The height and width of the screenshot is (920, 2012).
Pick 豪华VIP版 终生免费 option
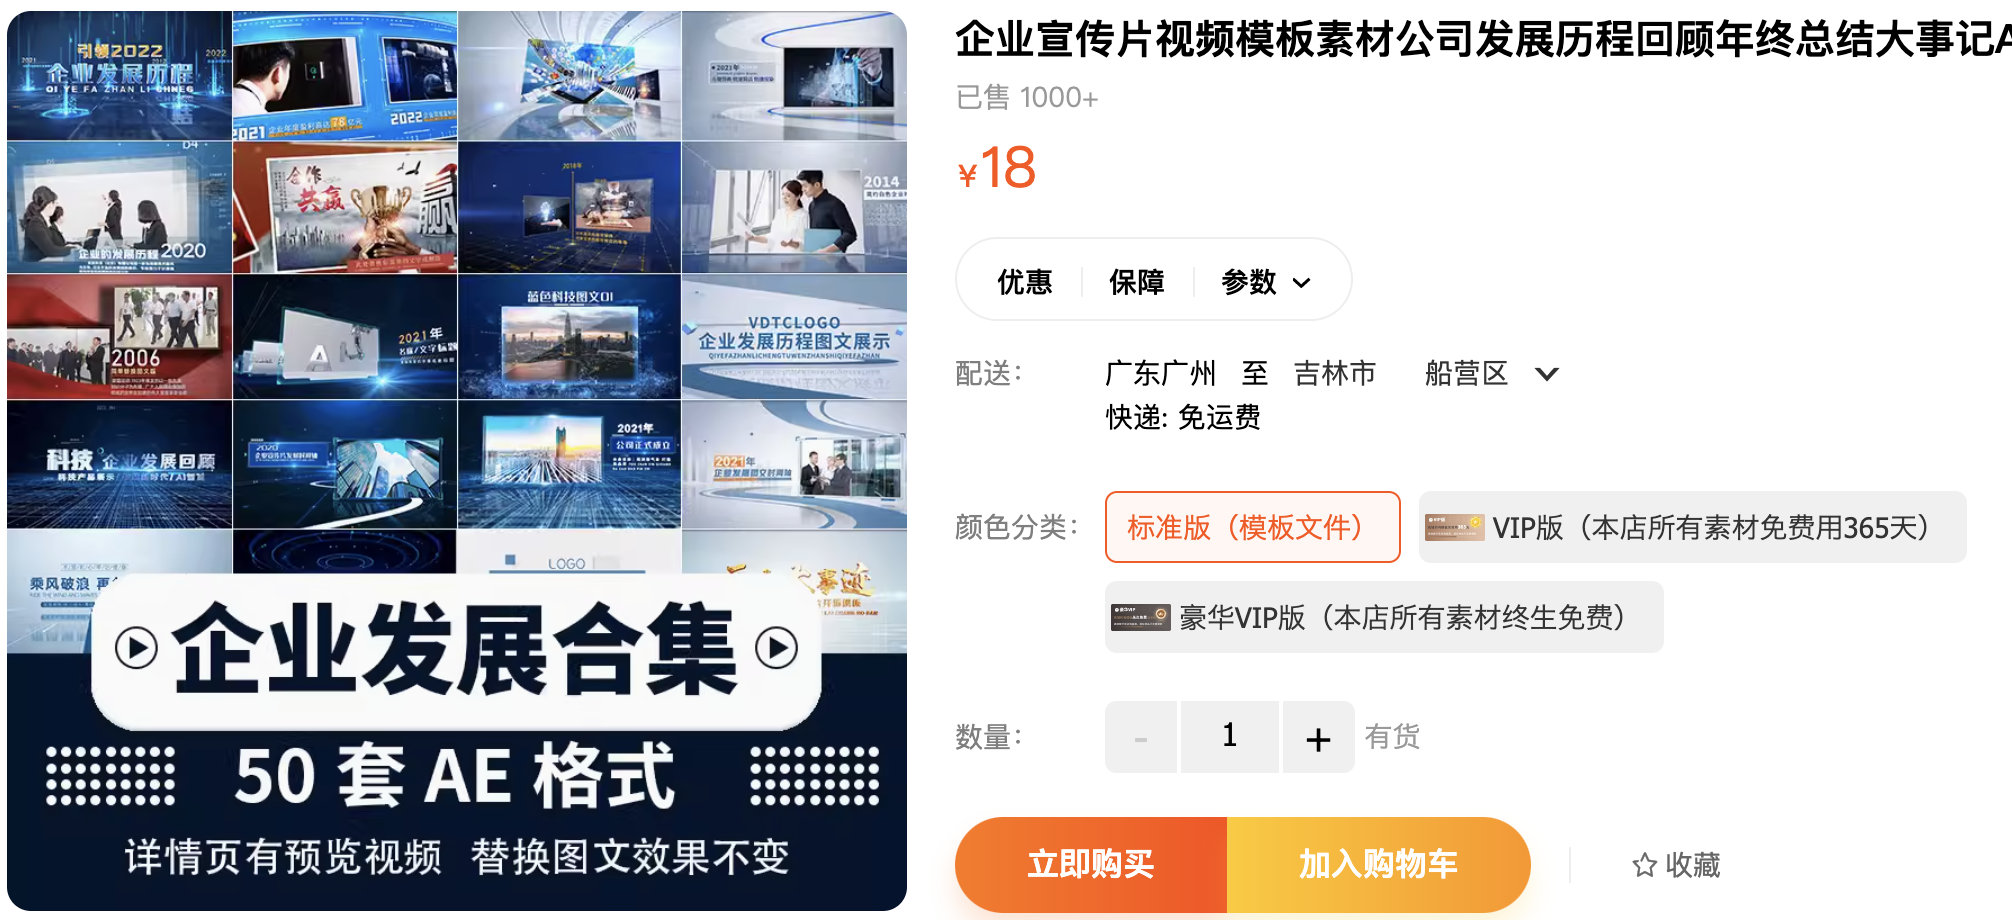click(x=1402, y=617)
